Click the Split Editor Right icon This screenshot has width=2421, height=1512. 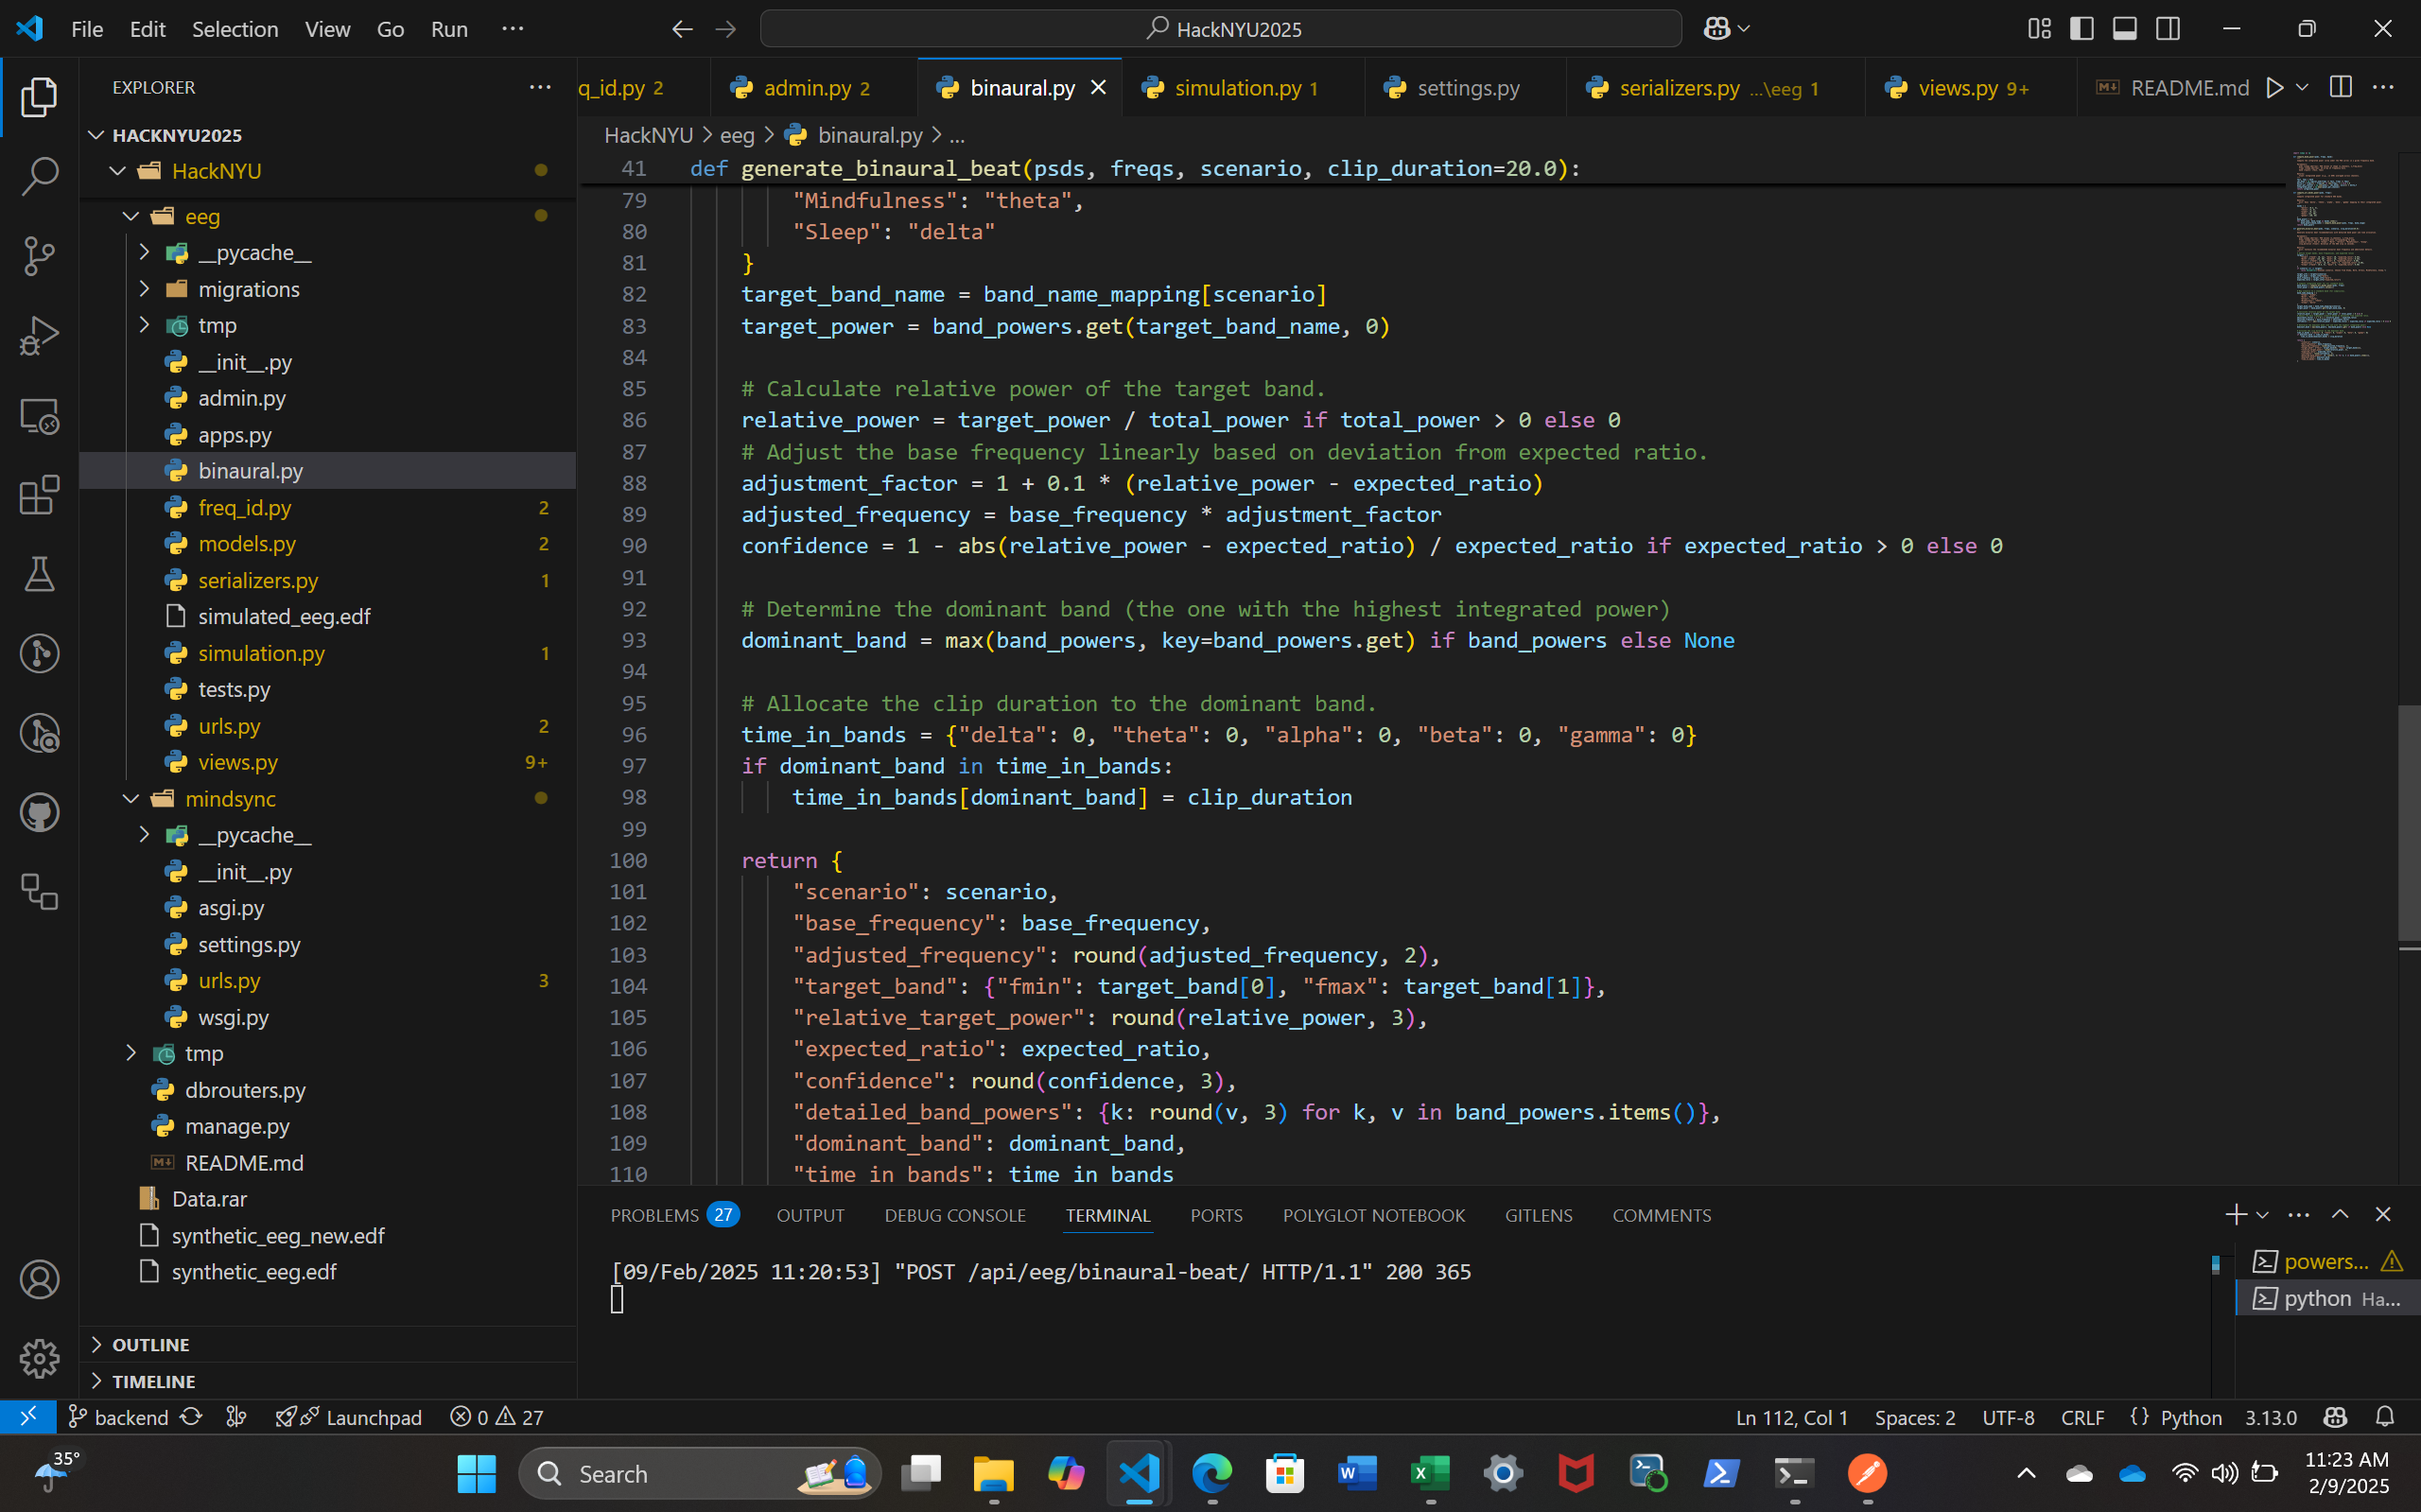pos(2340,88)
